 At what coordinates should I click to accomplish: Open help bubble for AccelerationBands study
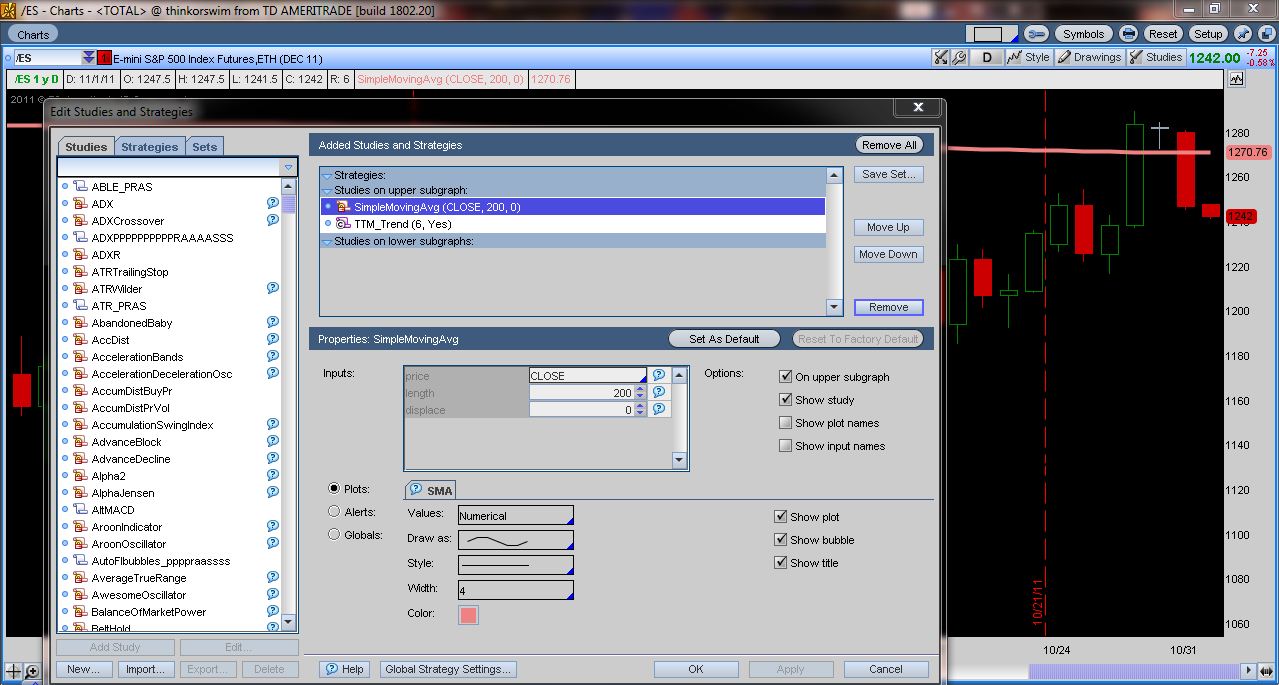pos(272,356)
